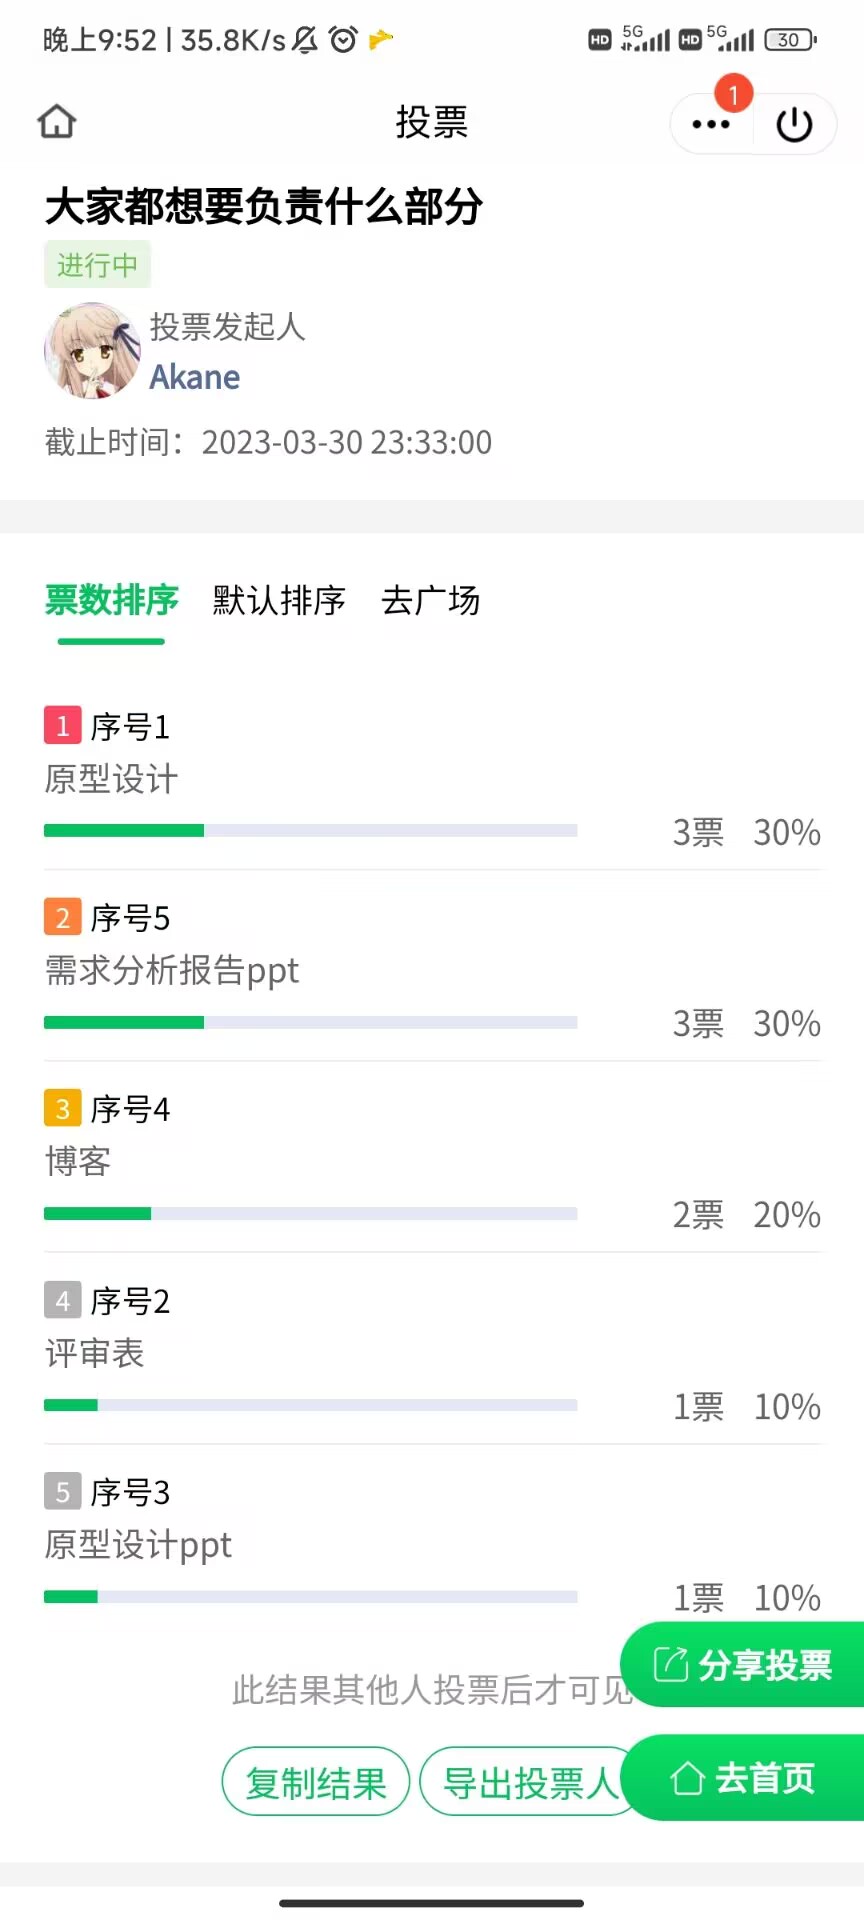Tap the yellow rank 3 badge
The width and height of the screenshot is (864, 1920).
62,1108
